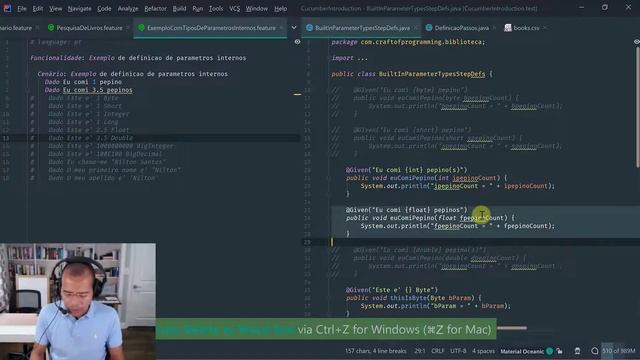Click the cucumber icon on PesquisaDeLivros tab
This screenshot has height=360, width=640.
point(51,28)
